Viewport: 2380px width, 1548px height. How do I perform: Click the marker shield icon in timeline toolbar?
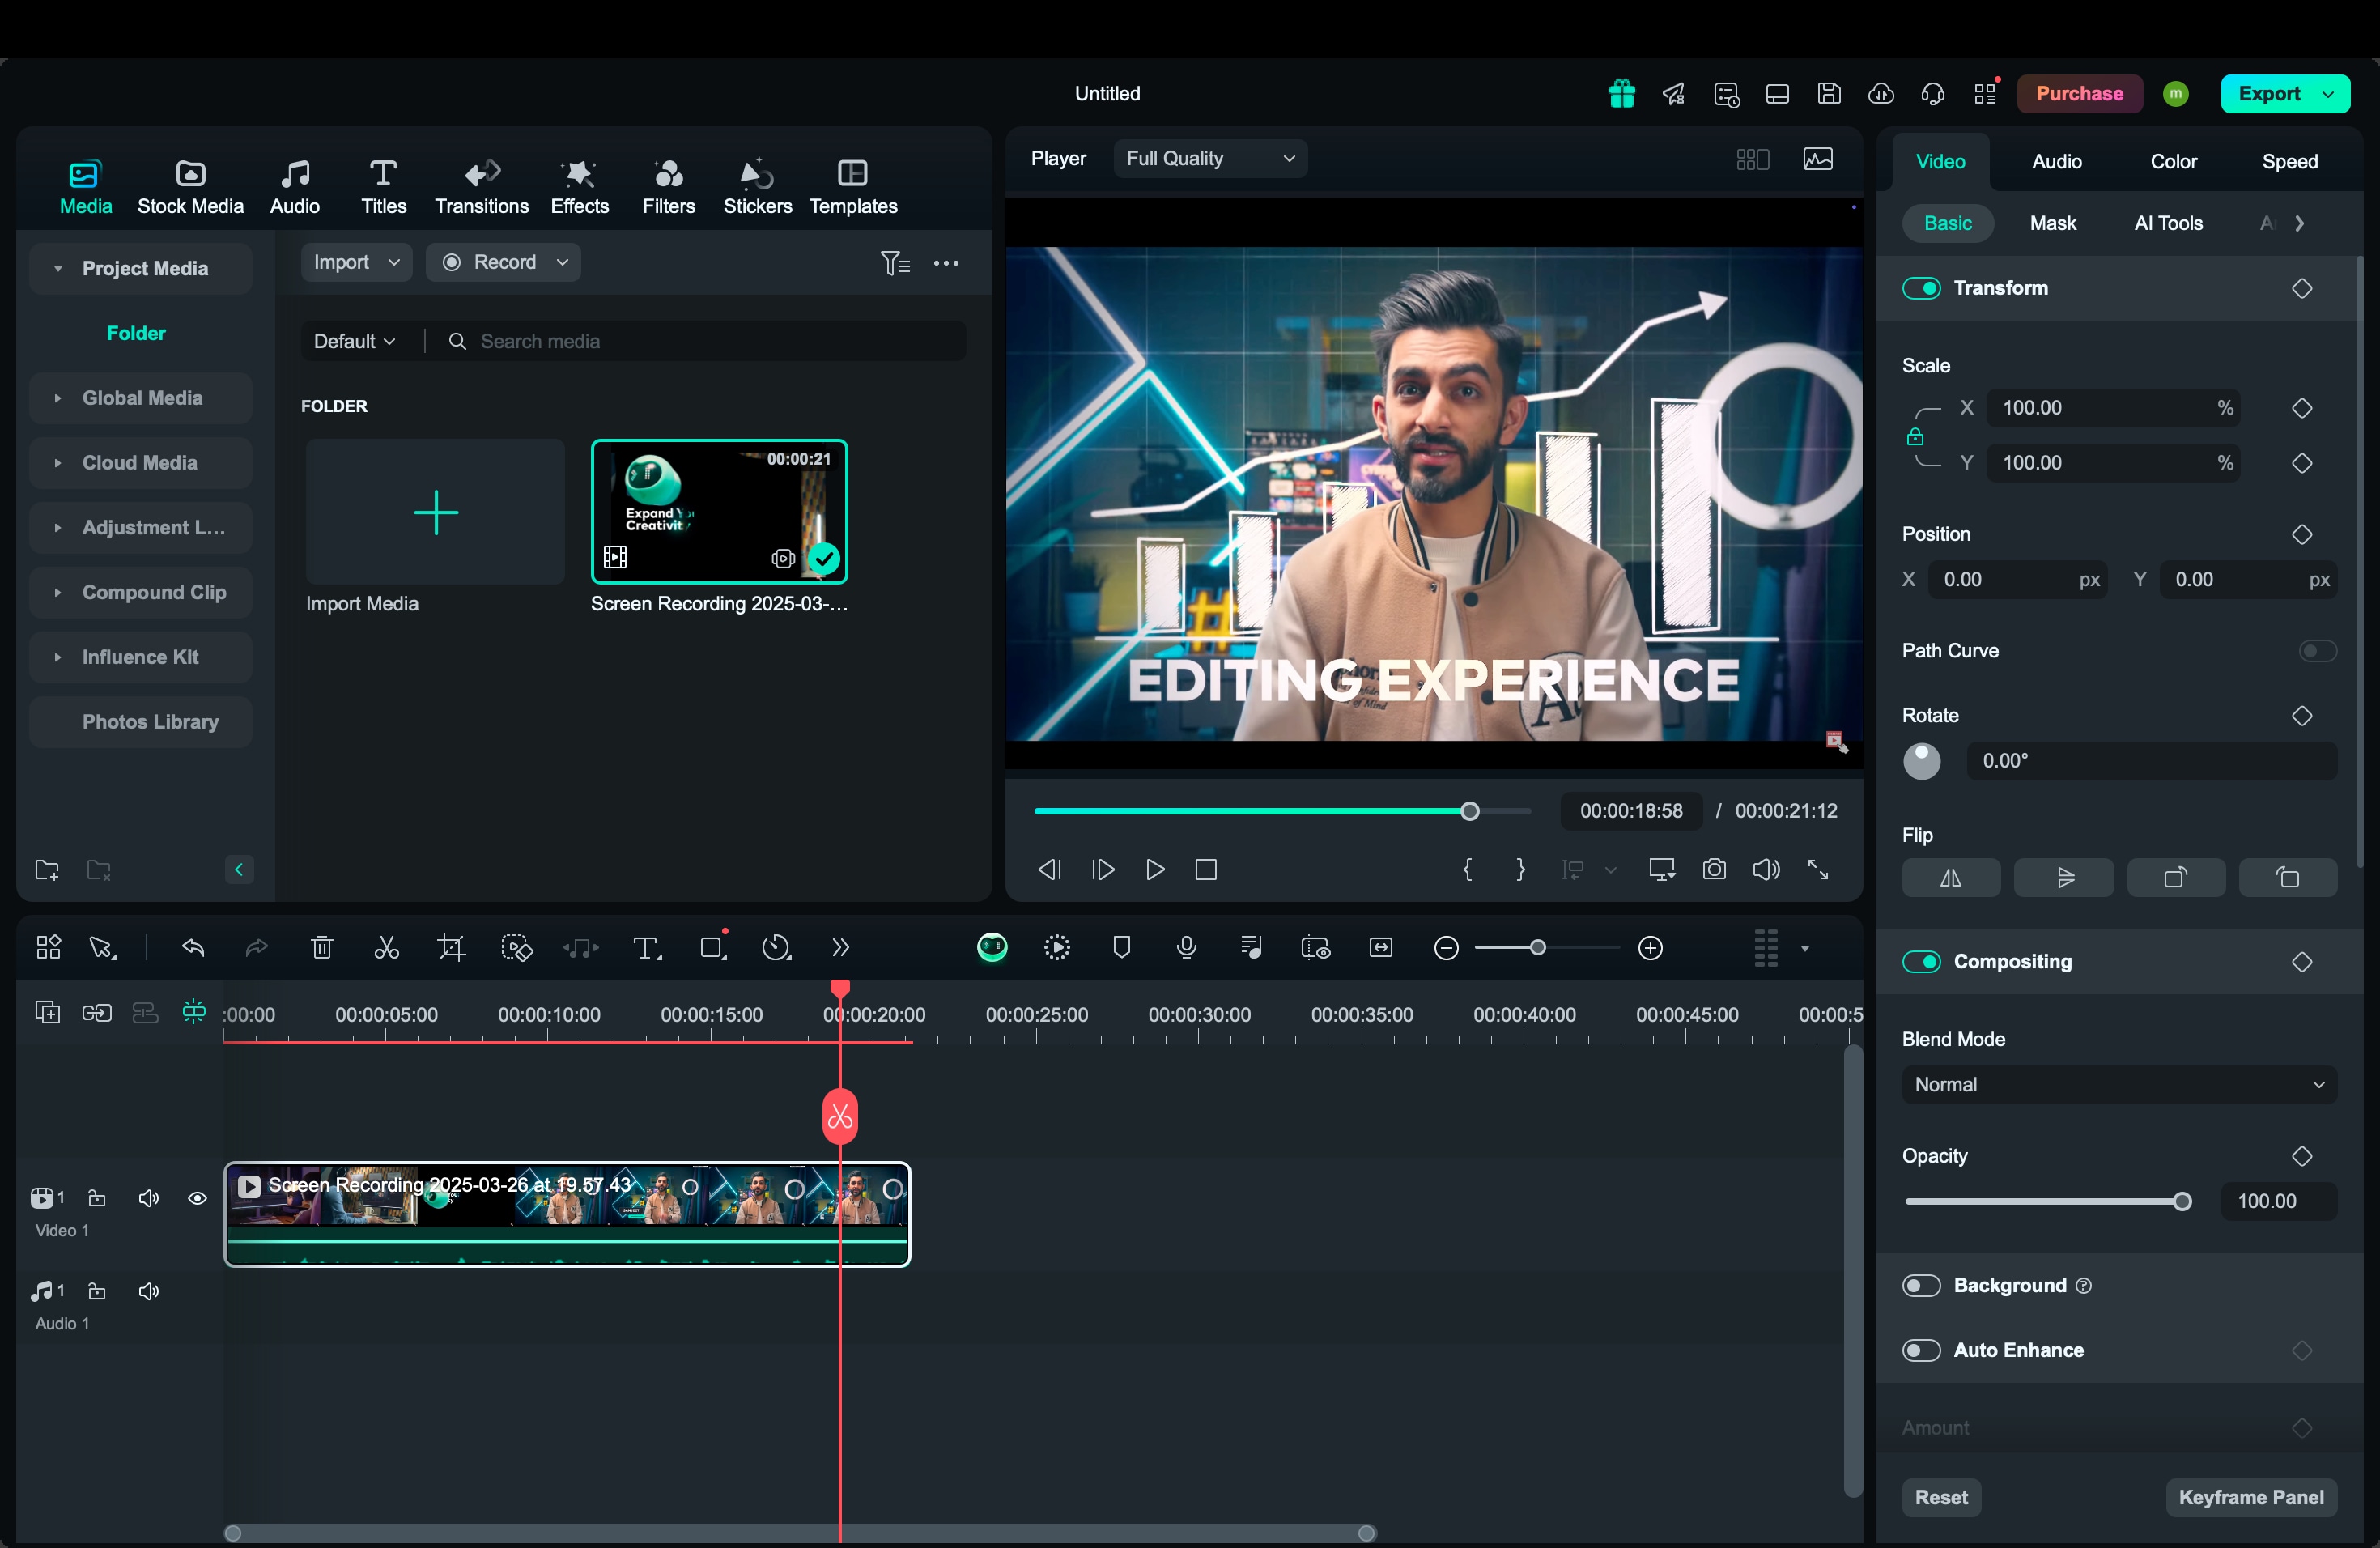tap(1121, 947)
